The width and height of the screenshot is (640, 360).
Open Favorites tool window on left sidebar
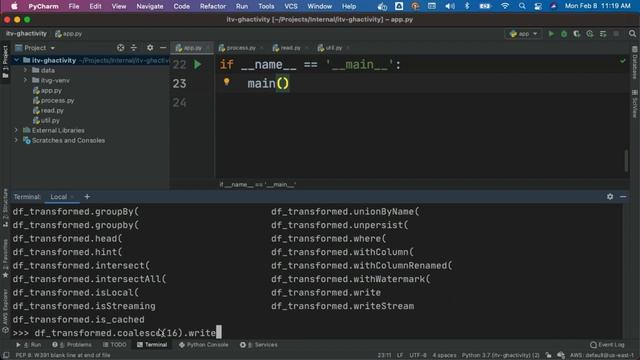pos(5,259)
